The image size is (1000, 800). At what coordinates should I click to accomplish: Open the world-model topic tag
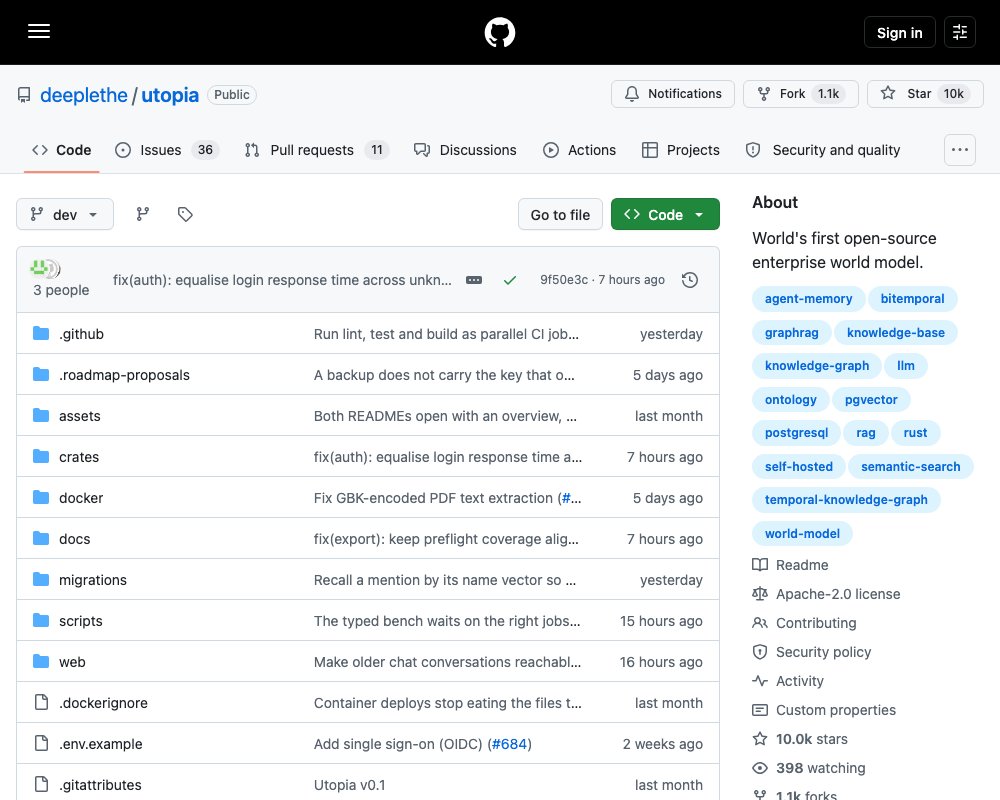(802, 533)
